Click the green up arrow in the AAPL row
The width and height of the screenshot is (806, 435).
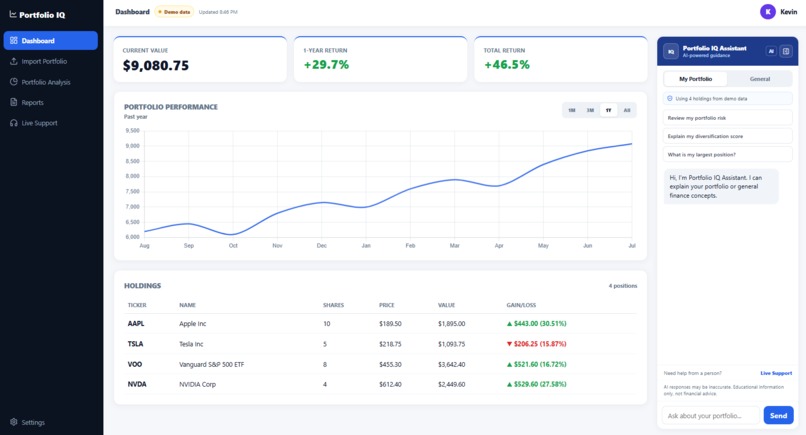(509, 324)
